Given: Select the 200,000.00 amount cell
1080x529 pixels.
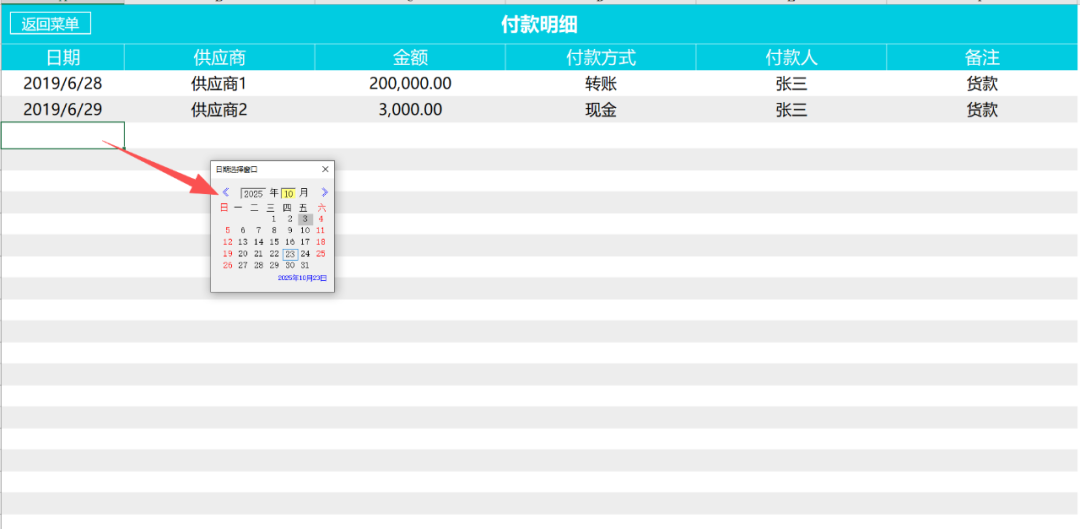Looking at the screenshot, I should [410, 84].
